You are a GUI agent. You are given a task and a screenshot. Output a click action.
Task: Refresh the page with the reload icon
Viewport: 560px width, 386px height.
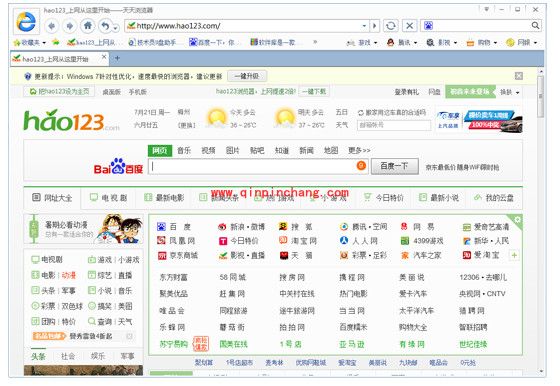click(x=391, y=26)
